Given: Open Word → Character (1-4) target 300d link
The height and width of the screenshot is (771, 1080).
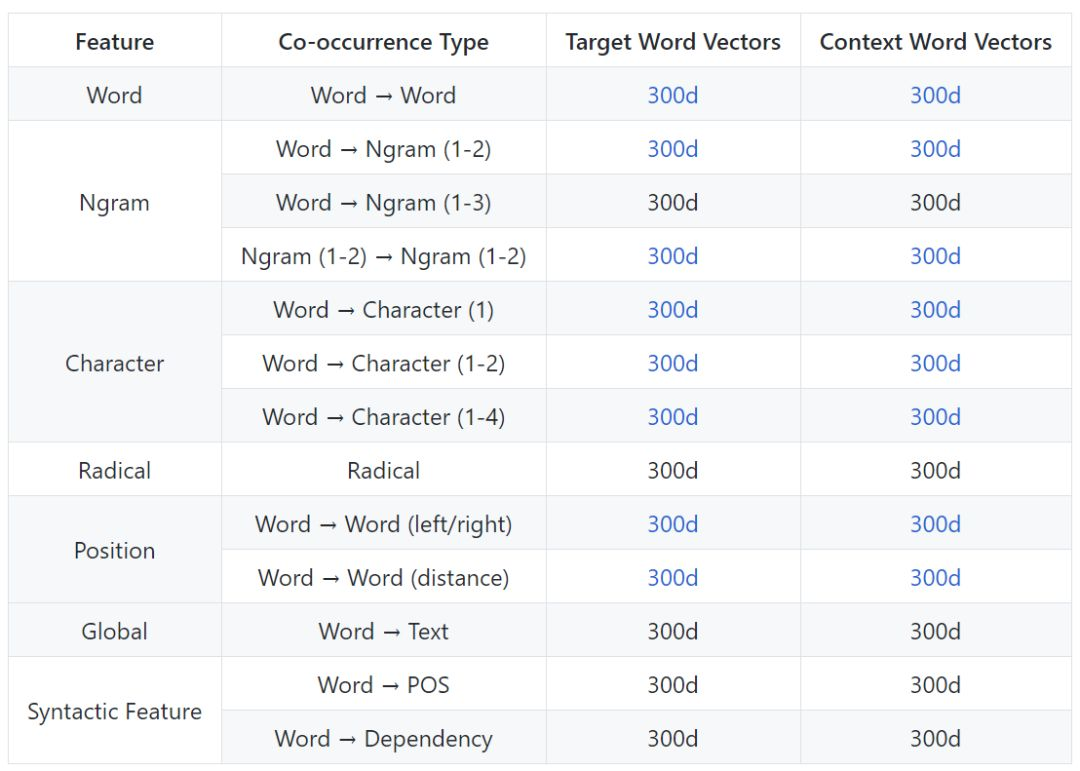Looking at the screenshot, I should point(672,417).
